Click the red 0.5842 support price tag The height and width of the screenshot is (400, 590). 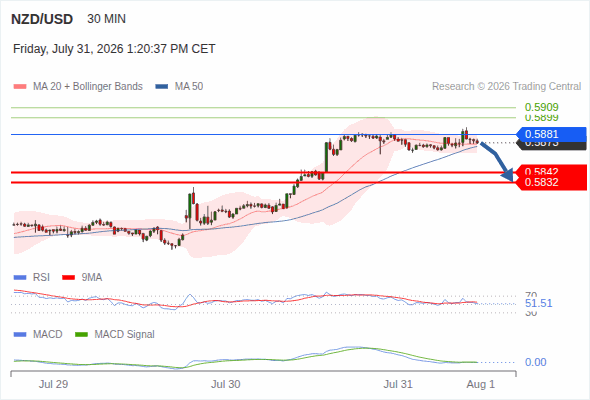coord(551,170)
